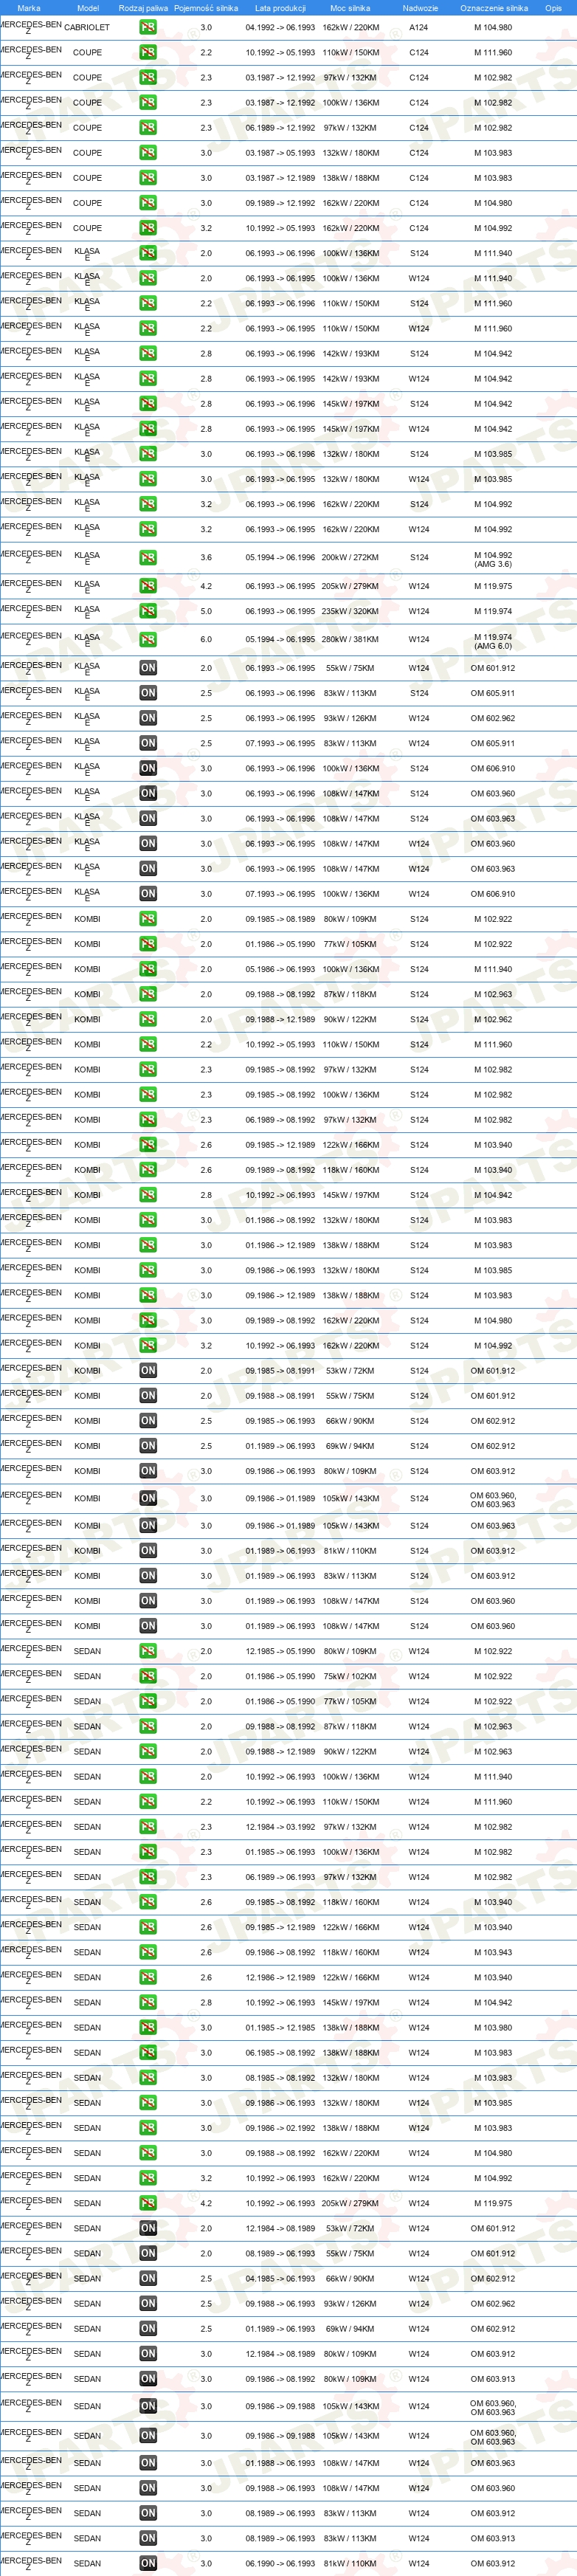The width and height of the screenshot is (577, 2576).
Task: Select petrol icon in SEDAN 75kW / 102KM row
Action: click(x=148, y=1676)
